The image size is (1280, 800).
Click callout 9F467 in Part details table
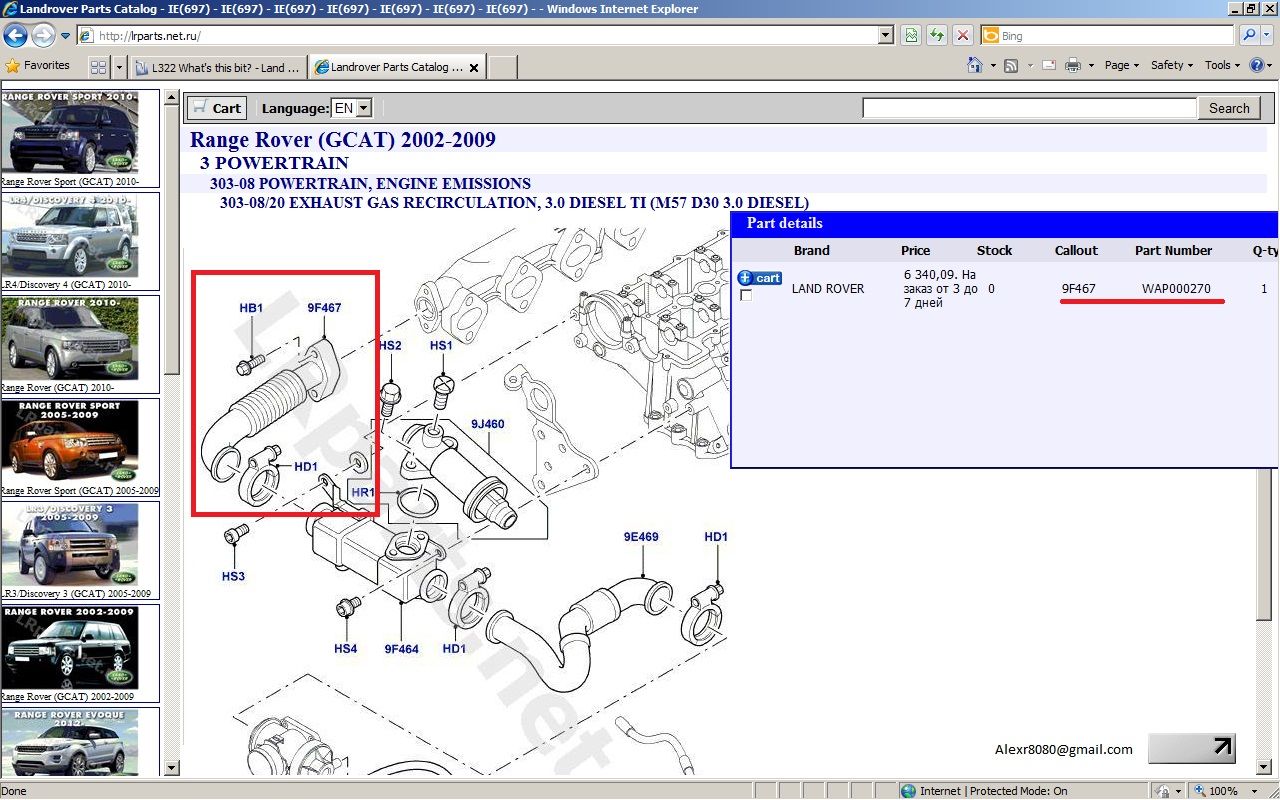pos(1079,289)
